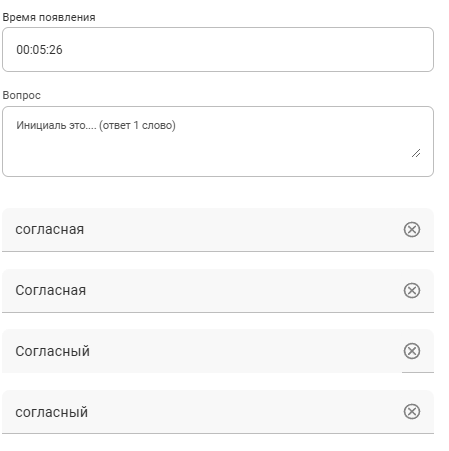Clear the lowercase 'согласный' answer using X icon
The width and height of the screenshot is (449, 451).
click(x=412, y=412)
